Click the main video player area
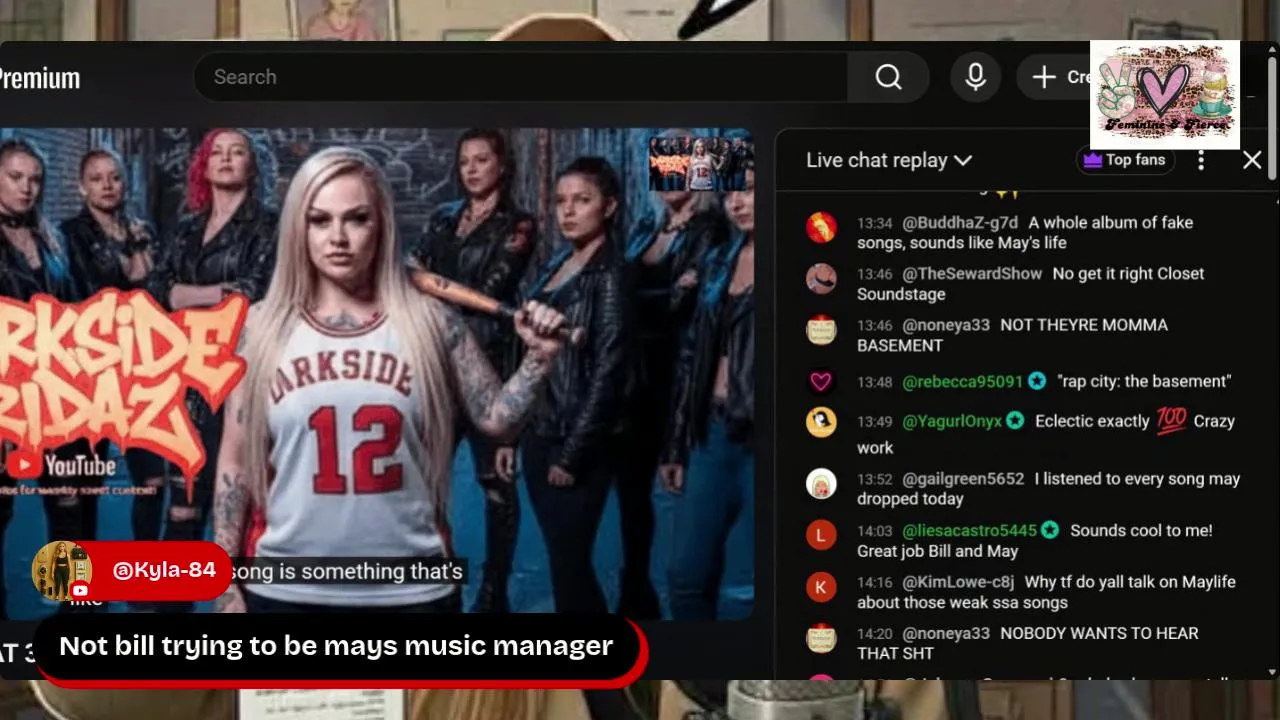 point(376,374)
